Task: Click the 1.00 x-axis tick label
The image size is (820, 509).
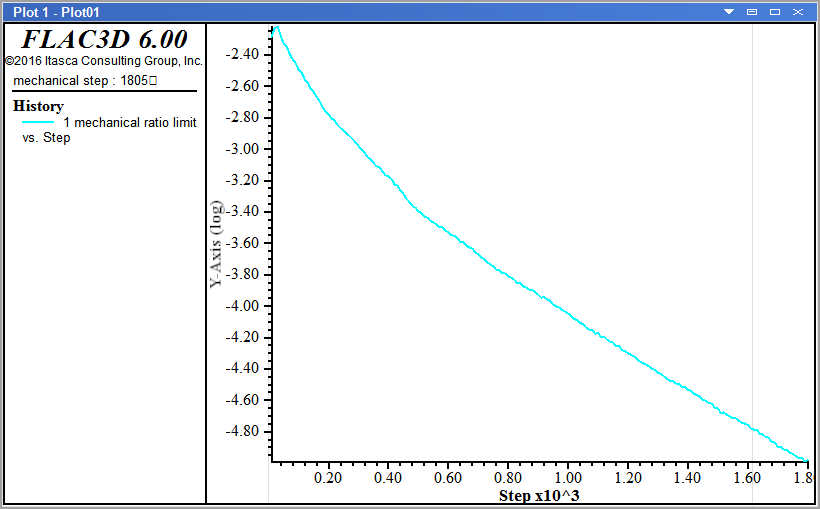Action: (568, 478)
